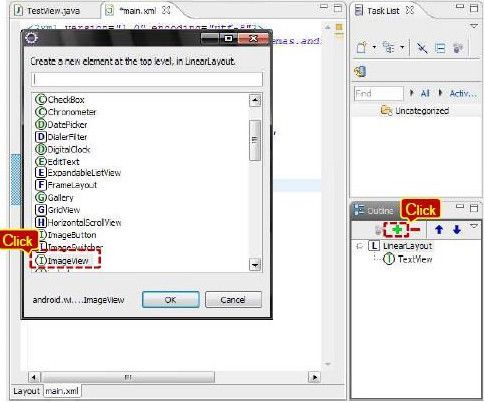Minimize the Outline pane
The image size is (484, 402).
pyautogui.click(x=460, y=207)
